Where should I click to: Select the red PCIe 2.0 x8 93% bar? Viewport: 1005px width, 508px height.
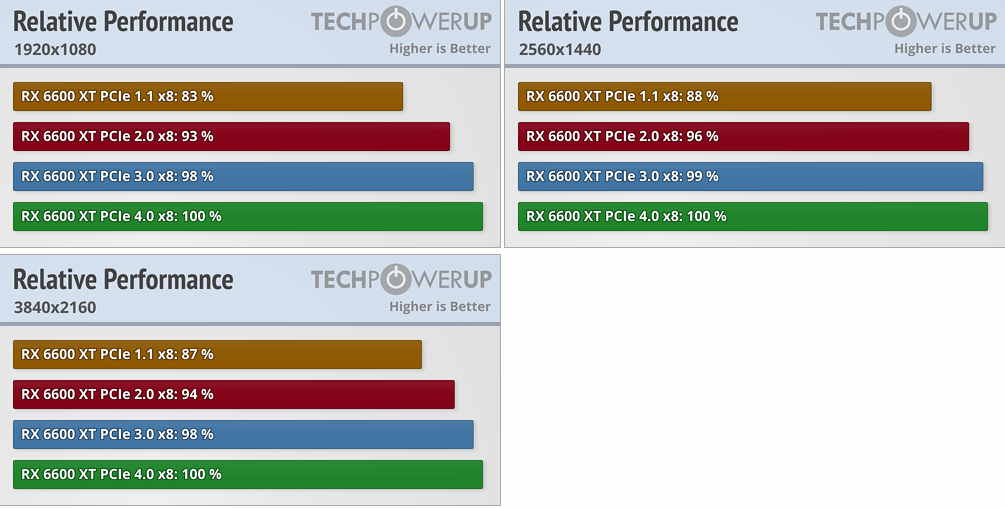[231, 136]
